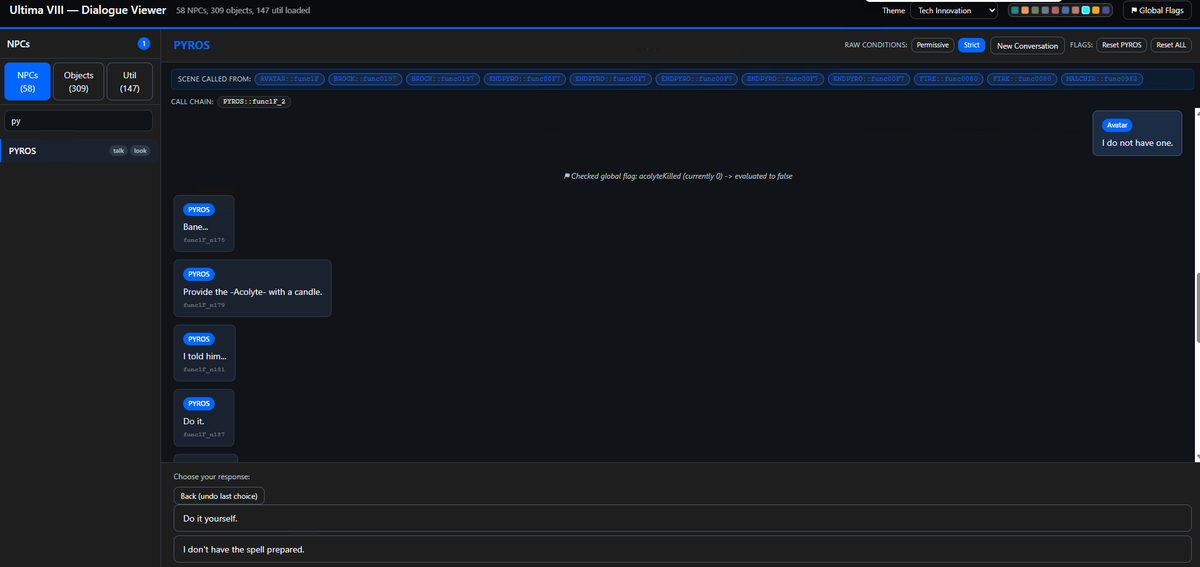Open the MALCHIR::func09E2 scene caller chip
The height and width of the screenshot is (567, 1200).
point(1103,78)
